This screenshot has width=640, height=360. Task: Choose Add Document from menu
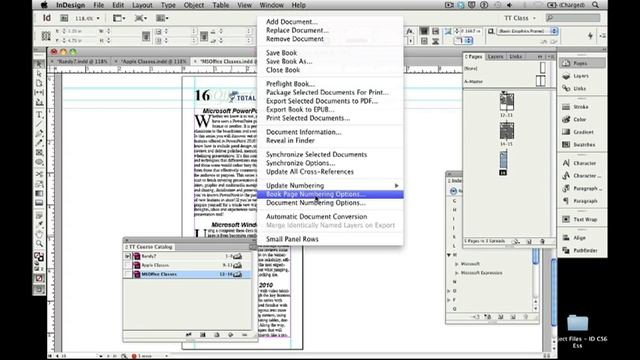pyautogui.click(x=330, y=22)
